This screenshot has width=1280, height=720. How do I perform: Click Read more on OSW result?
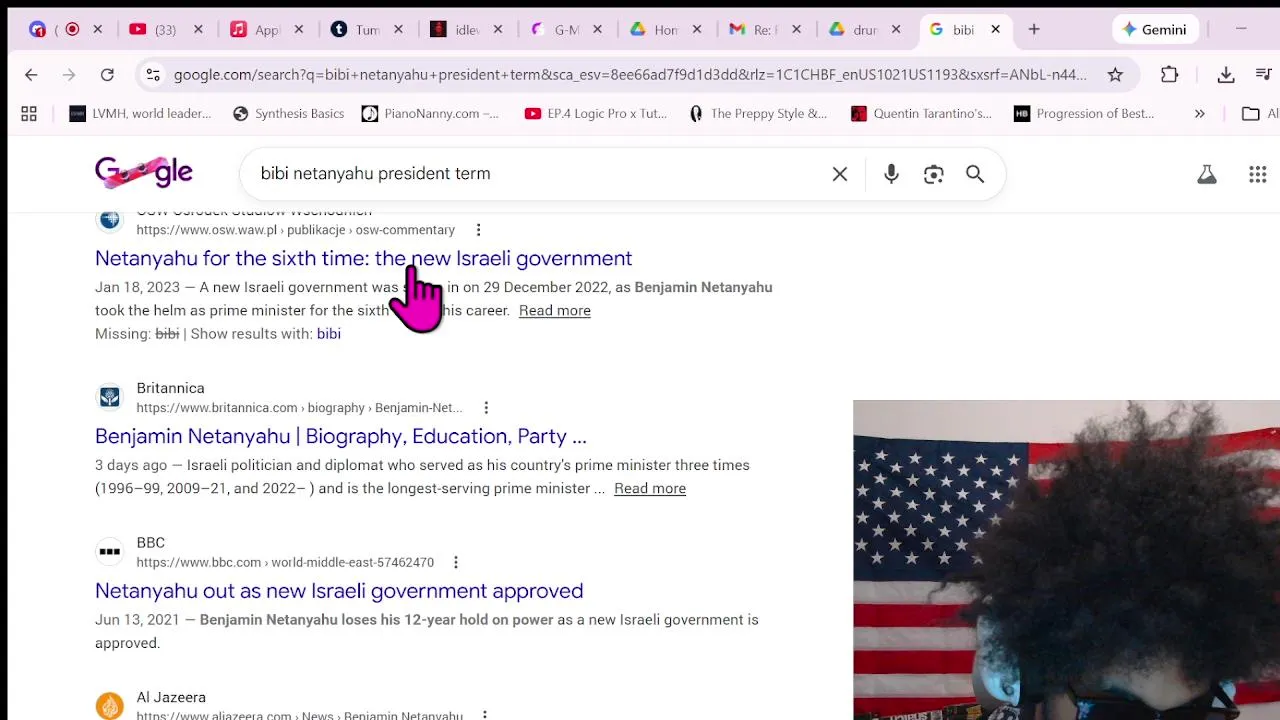tap(554, 311)
